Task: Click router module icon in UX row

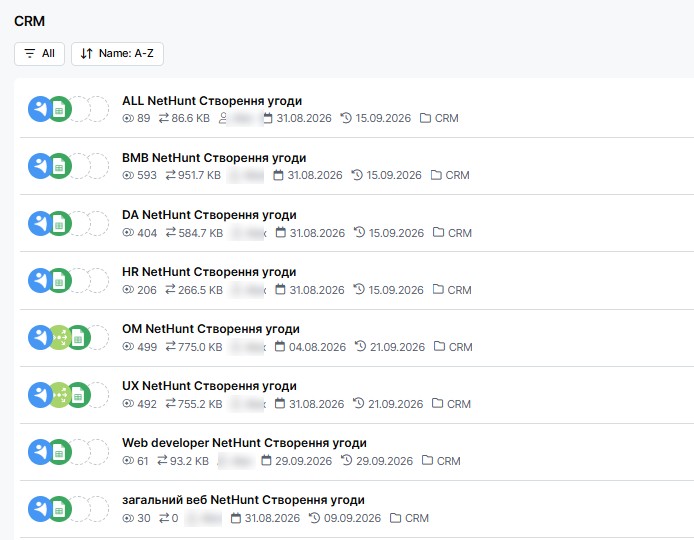Action: 59,394
